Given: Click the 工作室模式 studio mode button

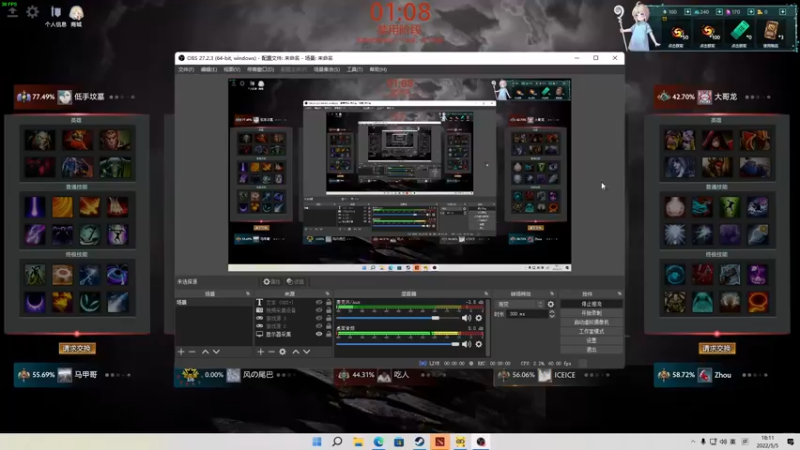Looking at the screenshot, I should click(591, 332).
